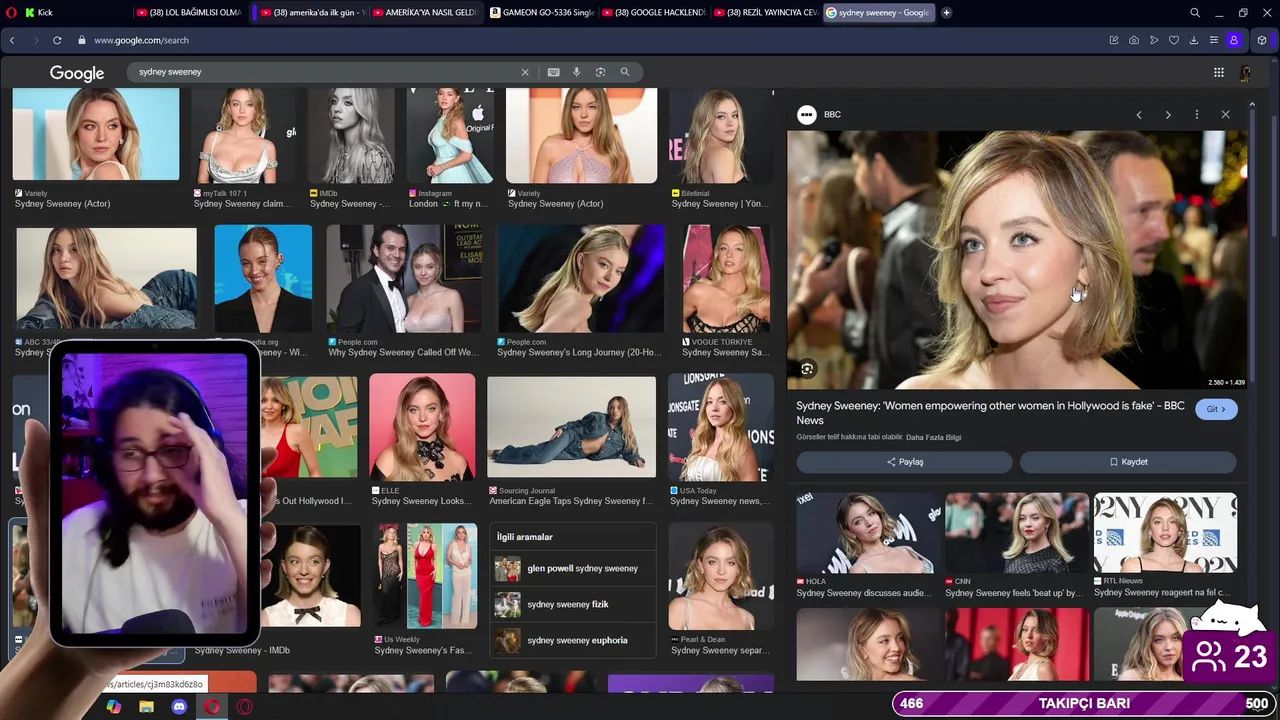The width and height of the screenshot is (1280, 720).
Task: Save the image with Kaydet button
Action: pos(1128,462)
